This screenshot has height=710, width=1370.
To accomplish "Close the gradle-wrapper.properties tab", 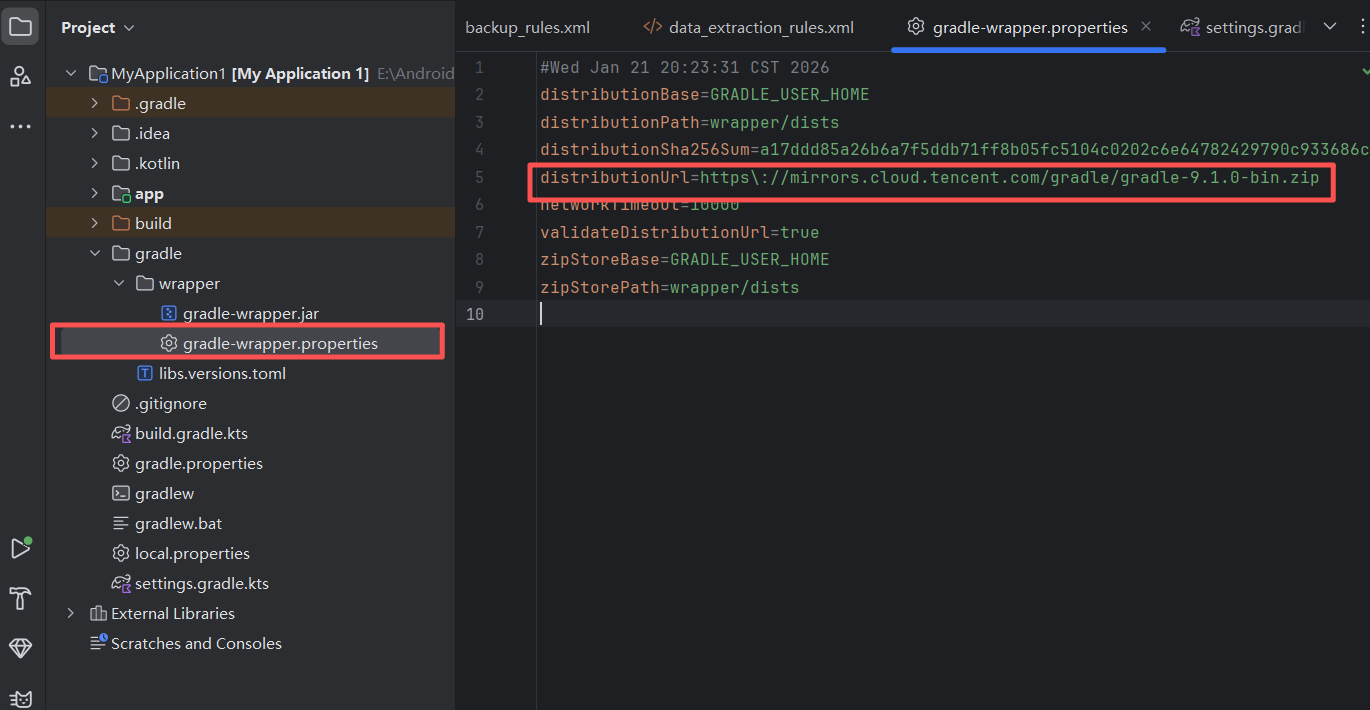I will point(1146,27).
